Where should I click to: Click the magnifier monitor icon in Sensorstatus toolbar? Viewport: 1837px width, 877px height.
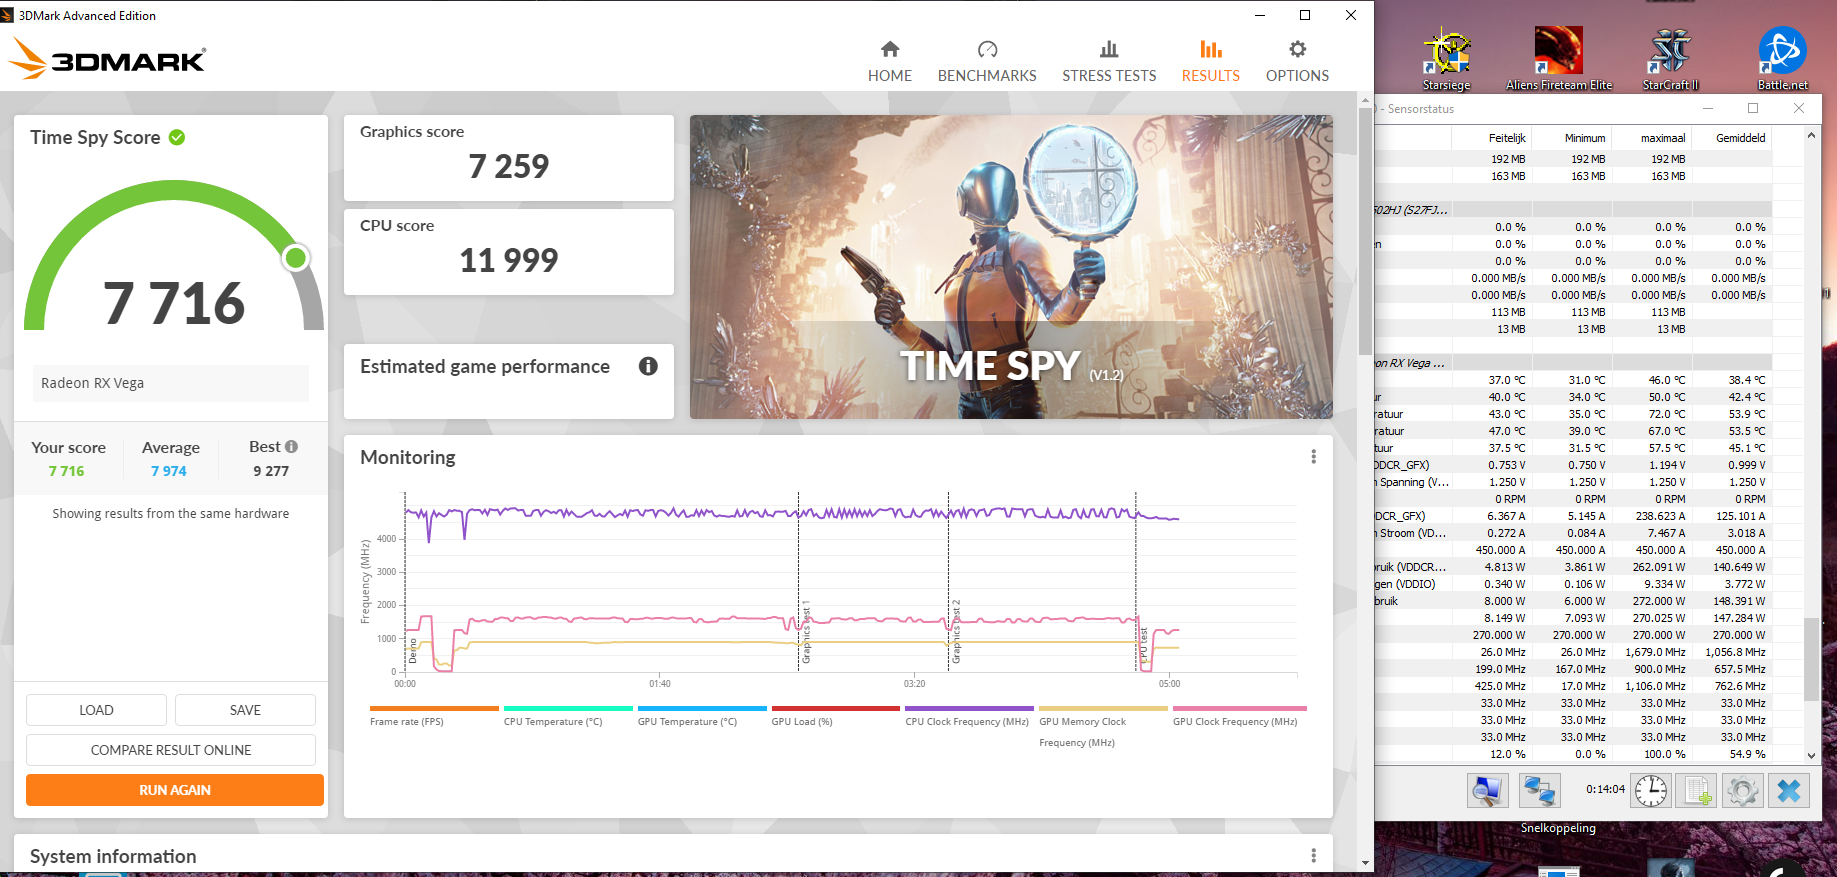click(1488, 791)
